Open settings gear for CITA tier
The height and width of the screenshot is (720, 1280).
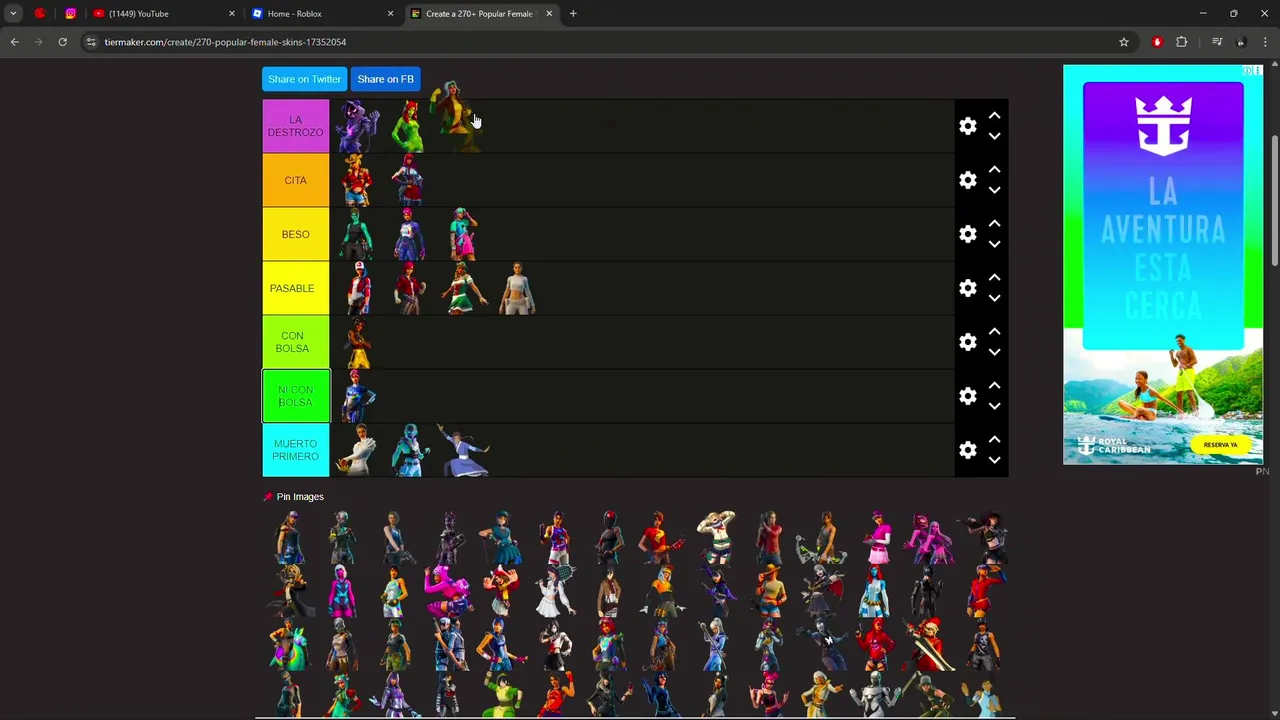(967, 180)
